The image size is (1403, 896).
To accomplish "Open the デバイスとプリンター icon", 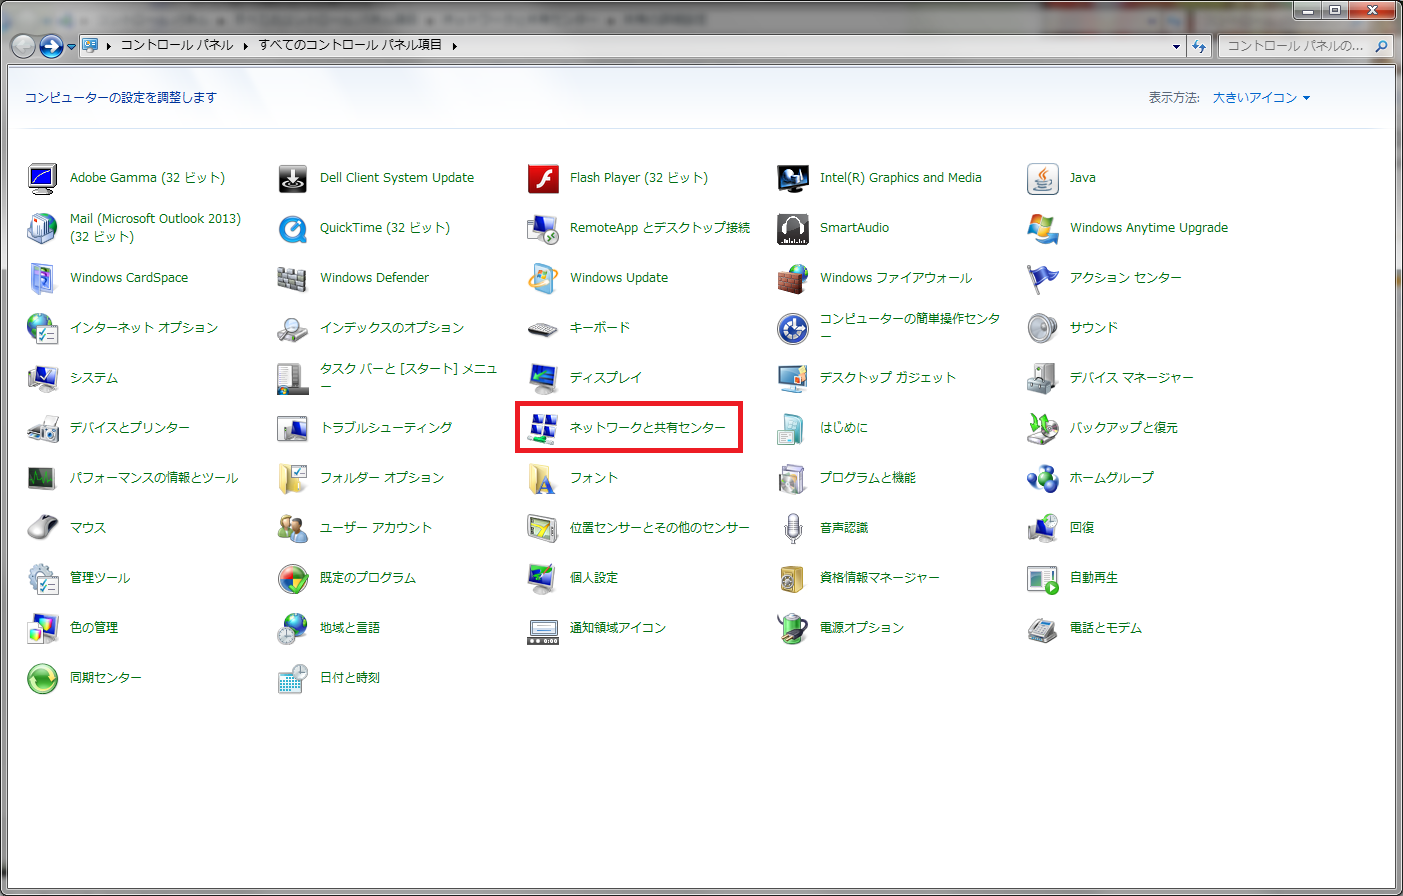I will click(43, 429).
